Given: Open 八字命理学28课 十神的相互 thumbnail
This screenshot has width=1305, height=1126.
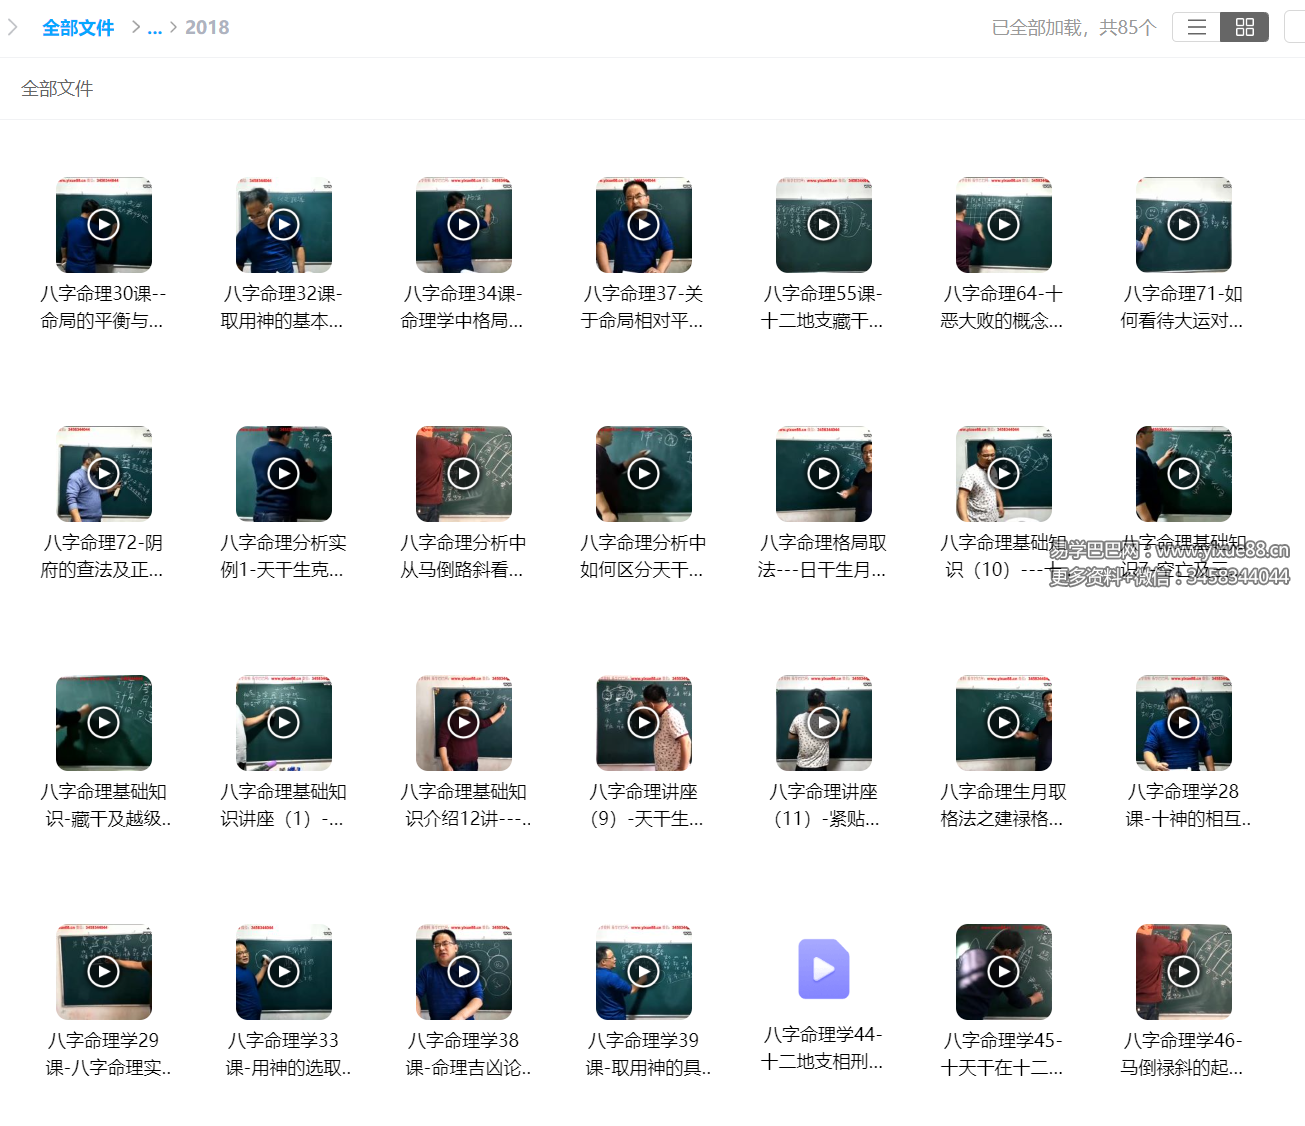Looking at the screenshot, I should tap(1184, 723).
